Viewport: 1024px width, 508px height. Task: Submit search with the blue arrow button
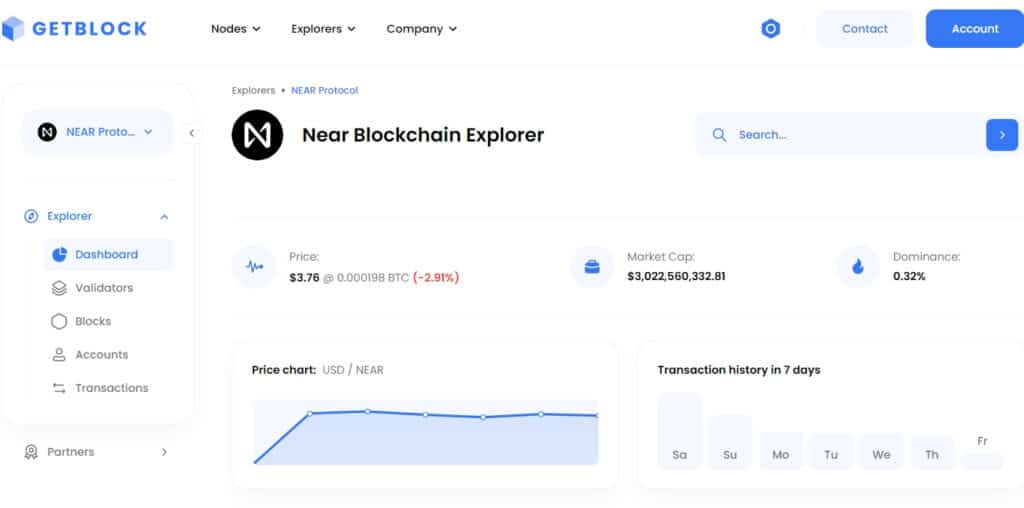pyautogui.click(x=1001, y=135)
